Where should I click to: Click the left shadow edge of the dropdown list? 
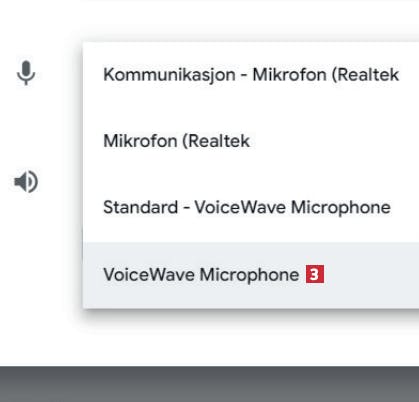tap(82, 175)
